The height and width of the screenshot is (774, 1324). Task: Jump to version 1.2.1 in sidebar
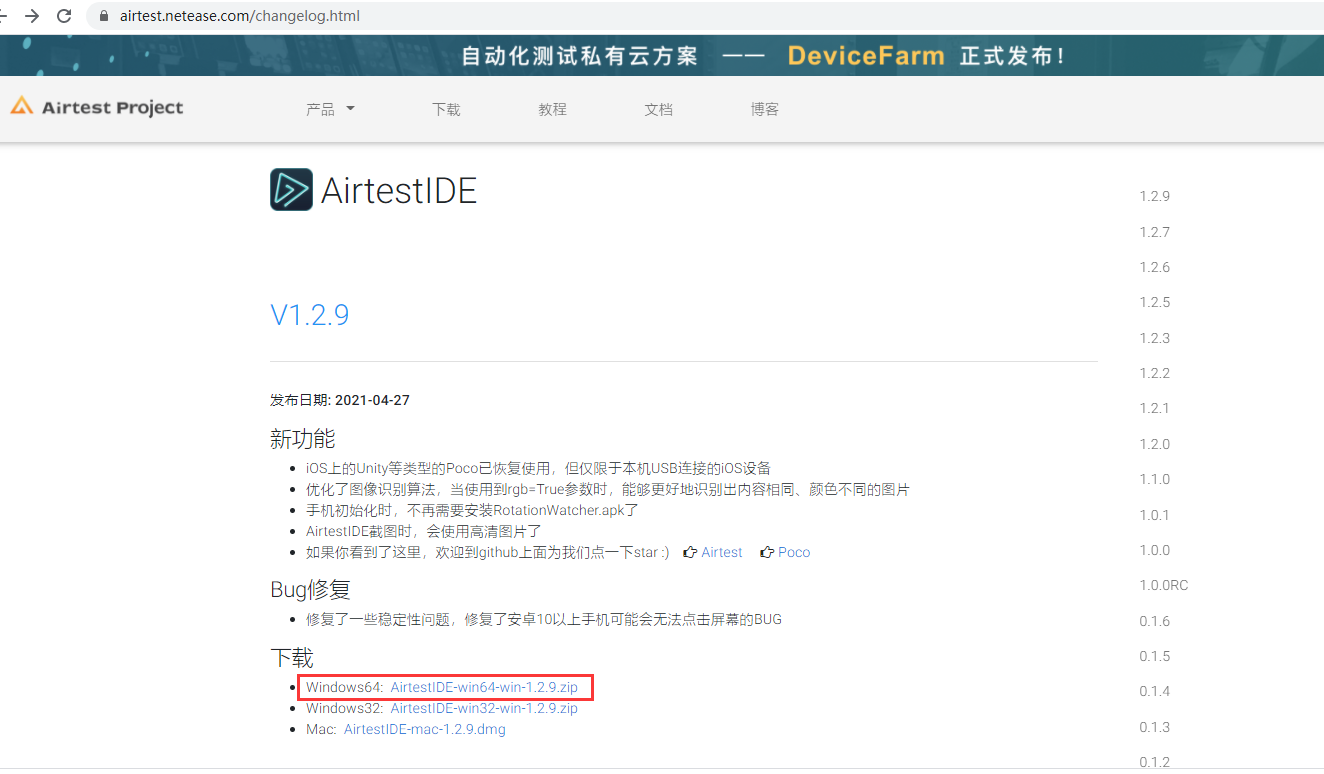(x=1154, y=408)
